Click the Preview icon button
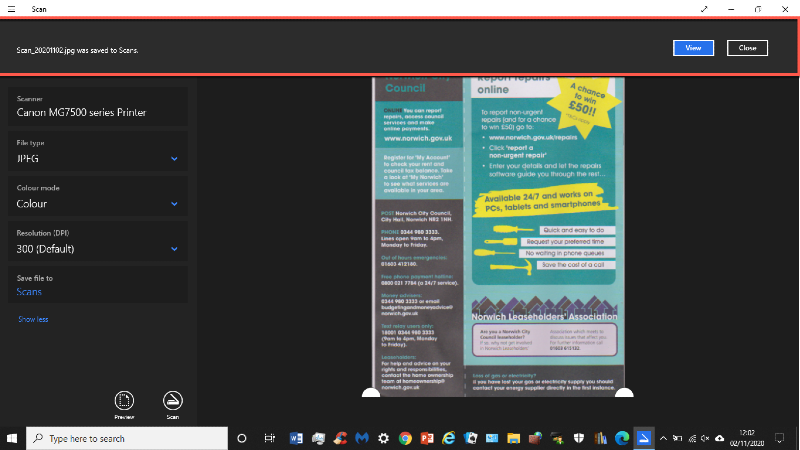This screenshot has width=800, height=450. click(x=124, y=405)
